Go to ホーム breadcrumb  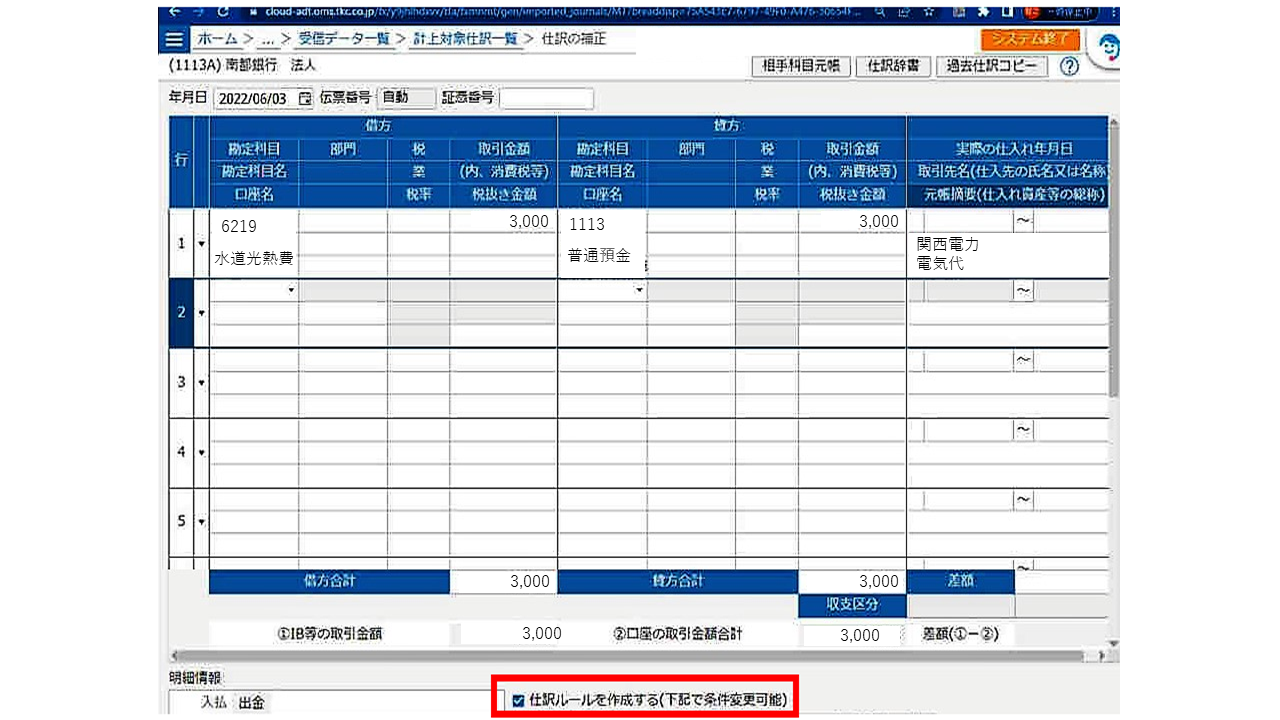217,40
